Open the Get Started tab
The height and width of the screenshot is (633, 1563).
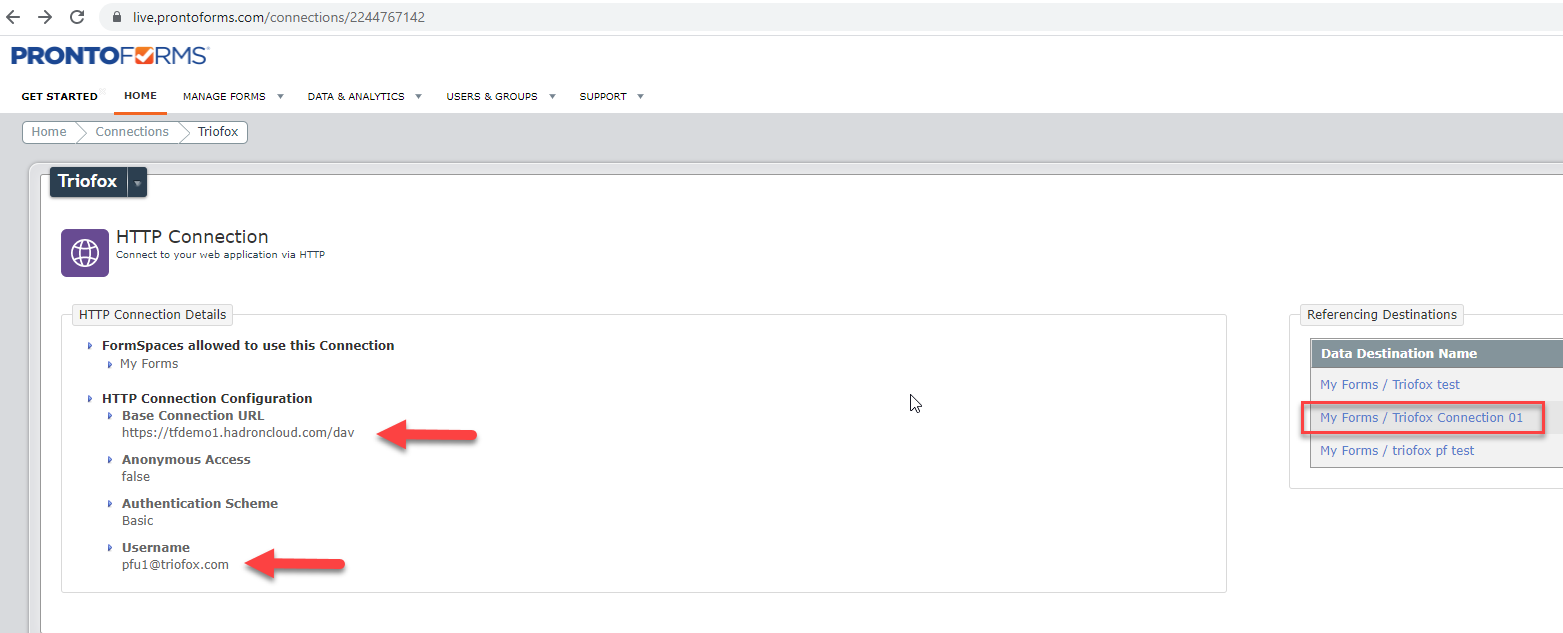pos(60,97)
